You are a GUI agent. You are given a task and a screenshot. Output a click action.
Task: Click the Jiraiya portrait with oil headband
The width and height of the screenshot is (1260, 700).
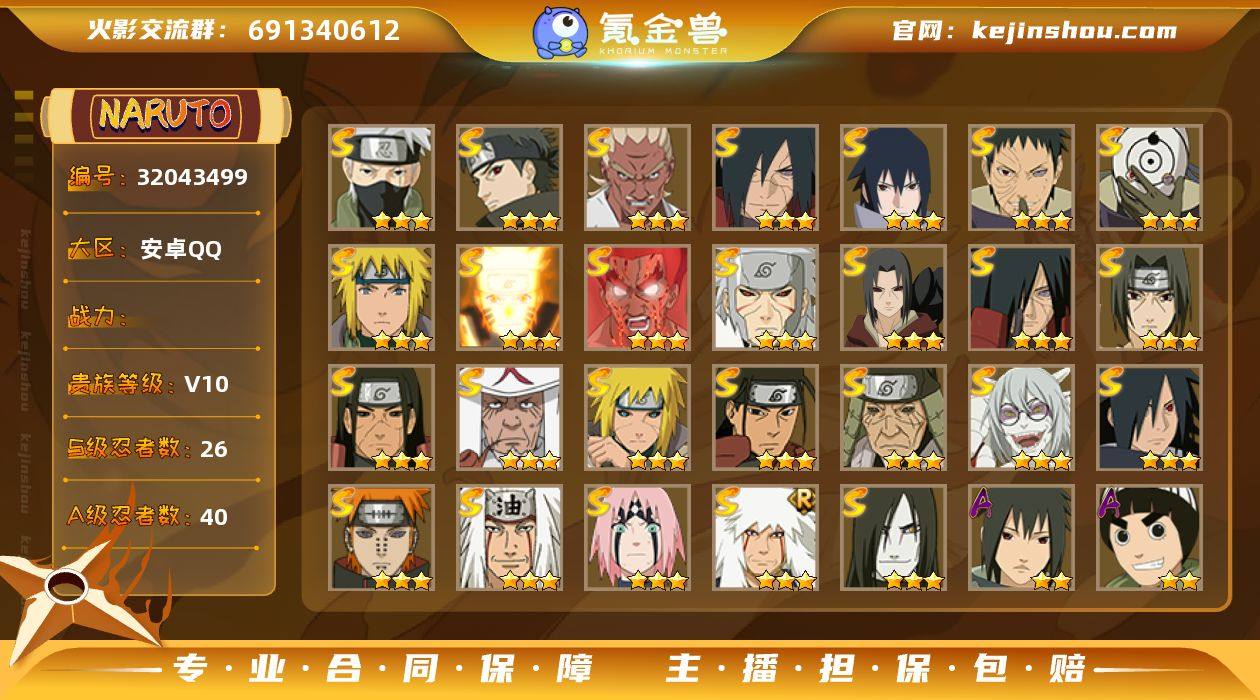point(510,537)
